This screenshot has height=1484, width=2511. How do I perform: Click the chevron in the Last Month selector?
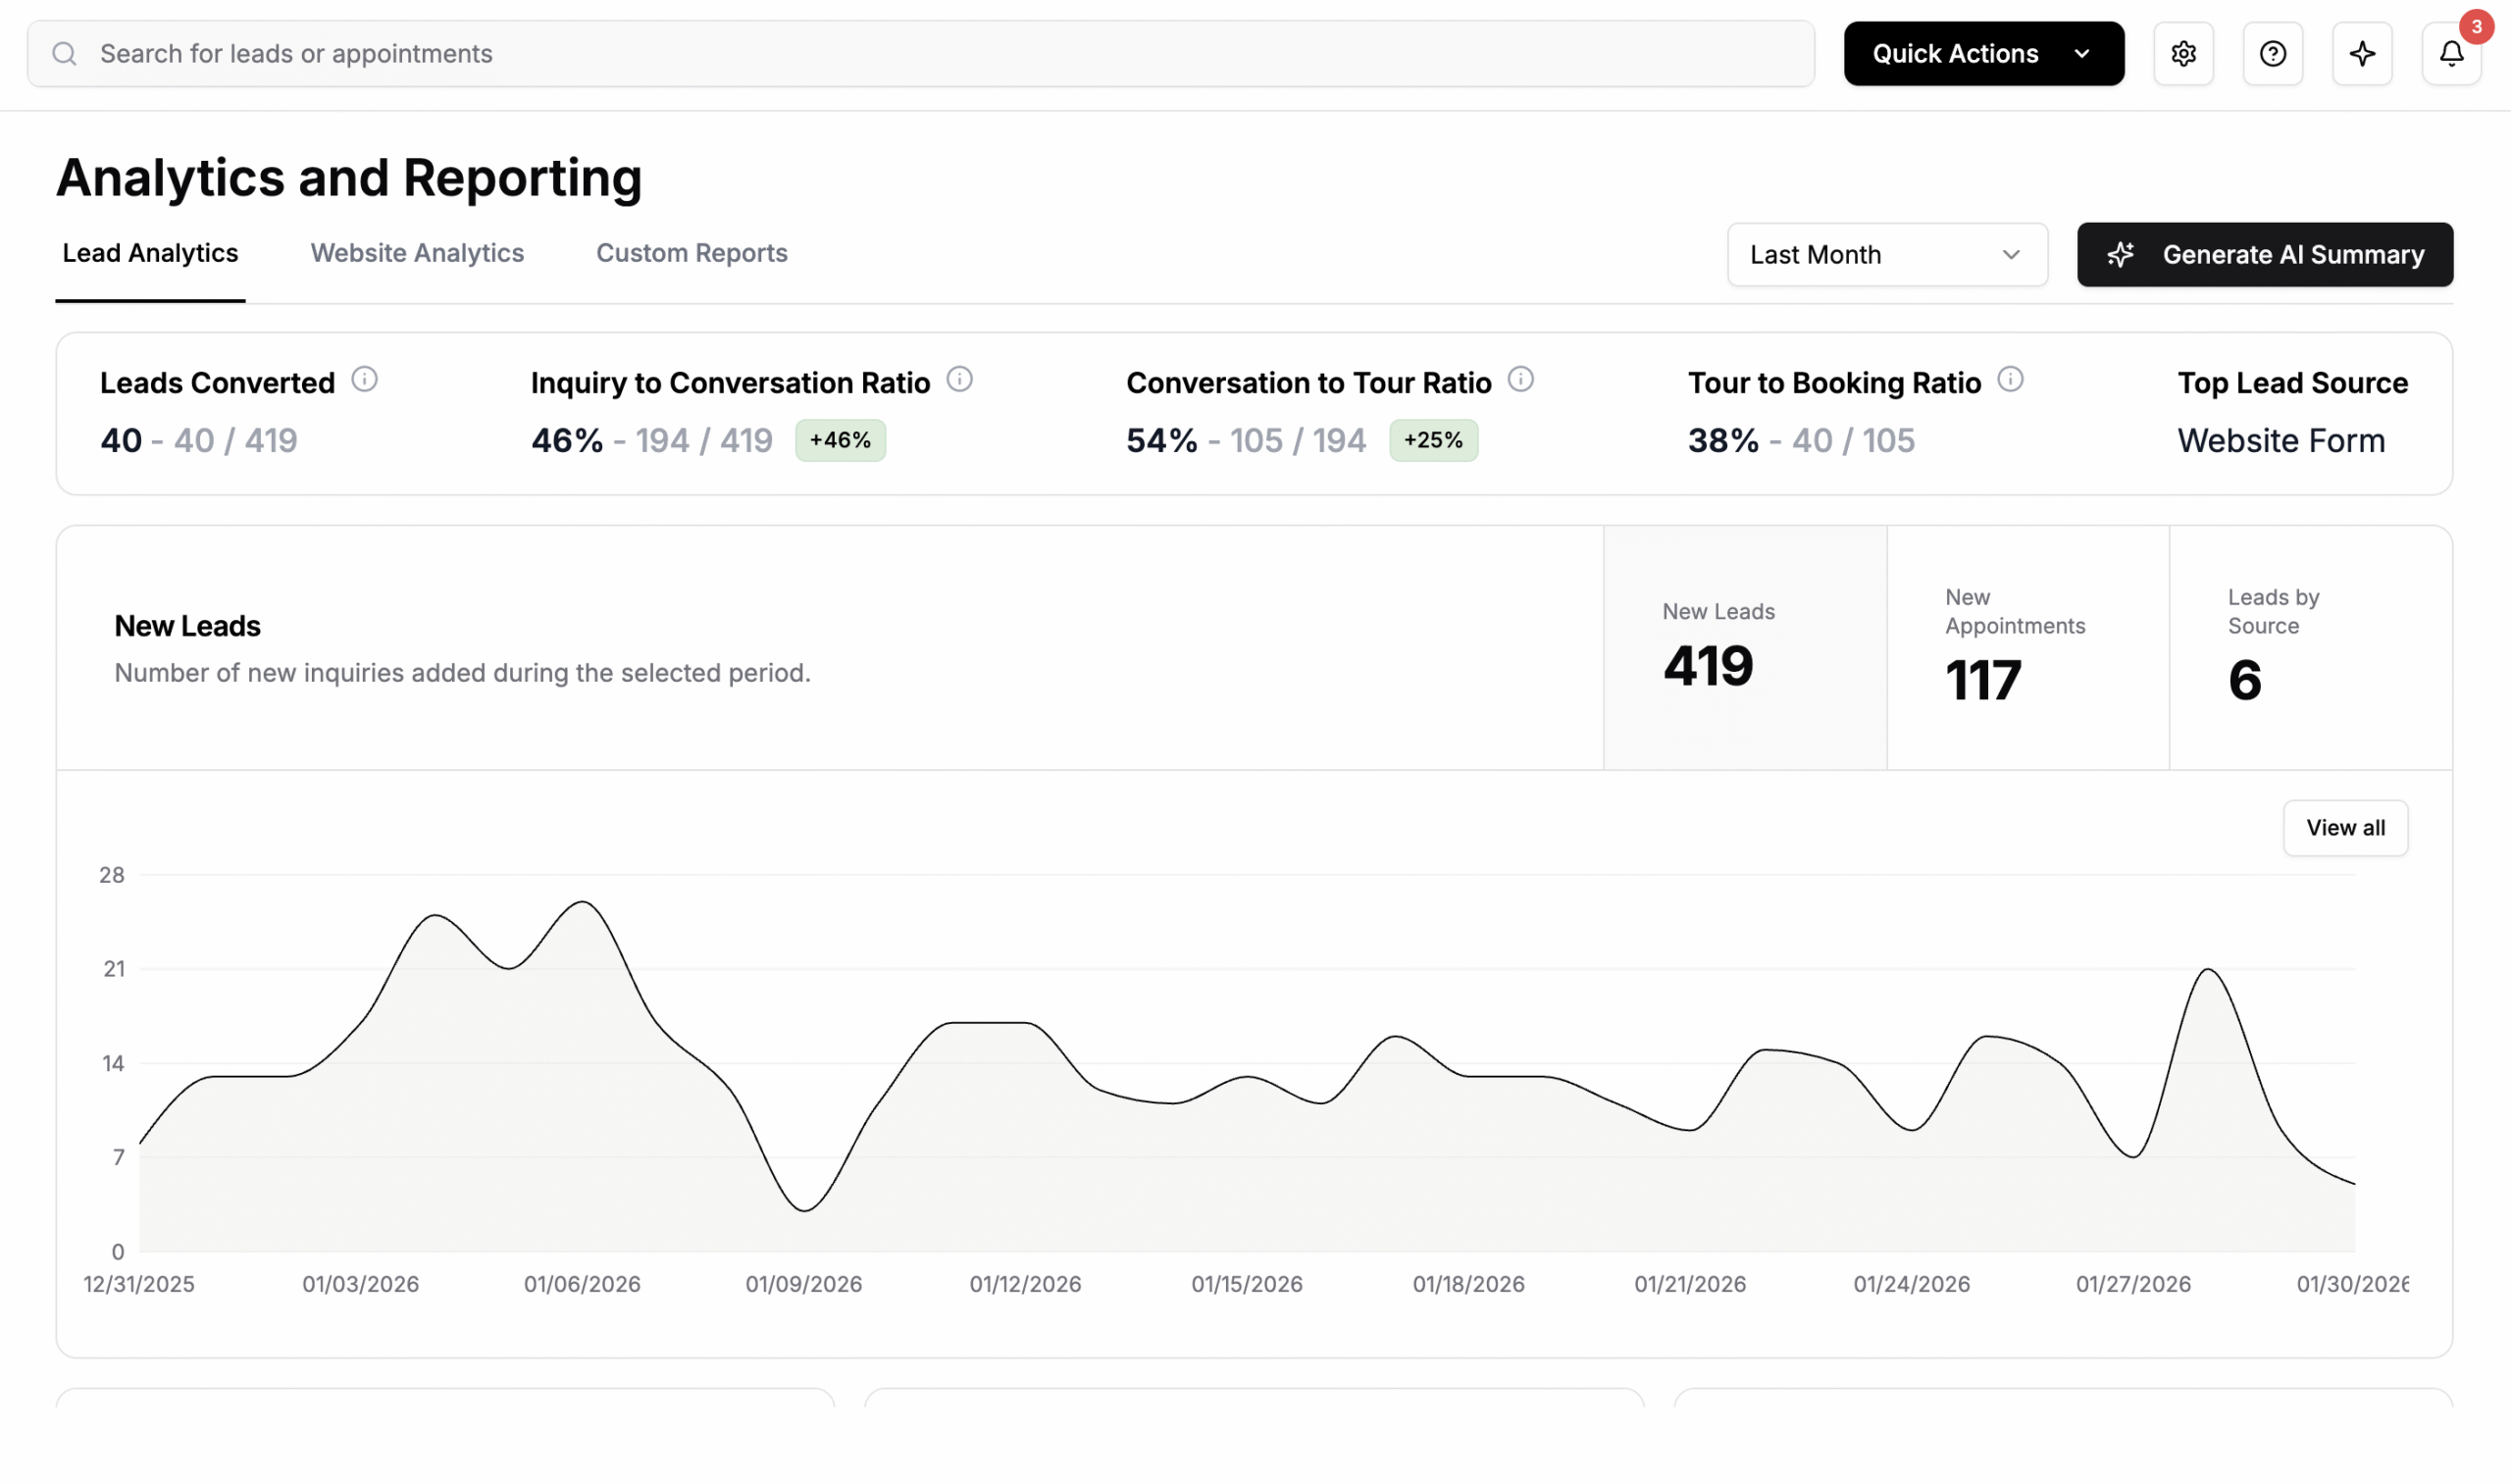2011,255
